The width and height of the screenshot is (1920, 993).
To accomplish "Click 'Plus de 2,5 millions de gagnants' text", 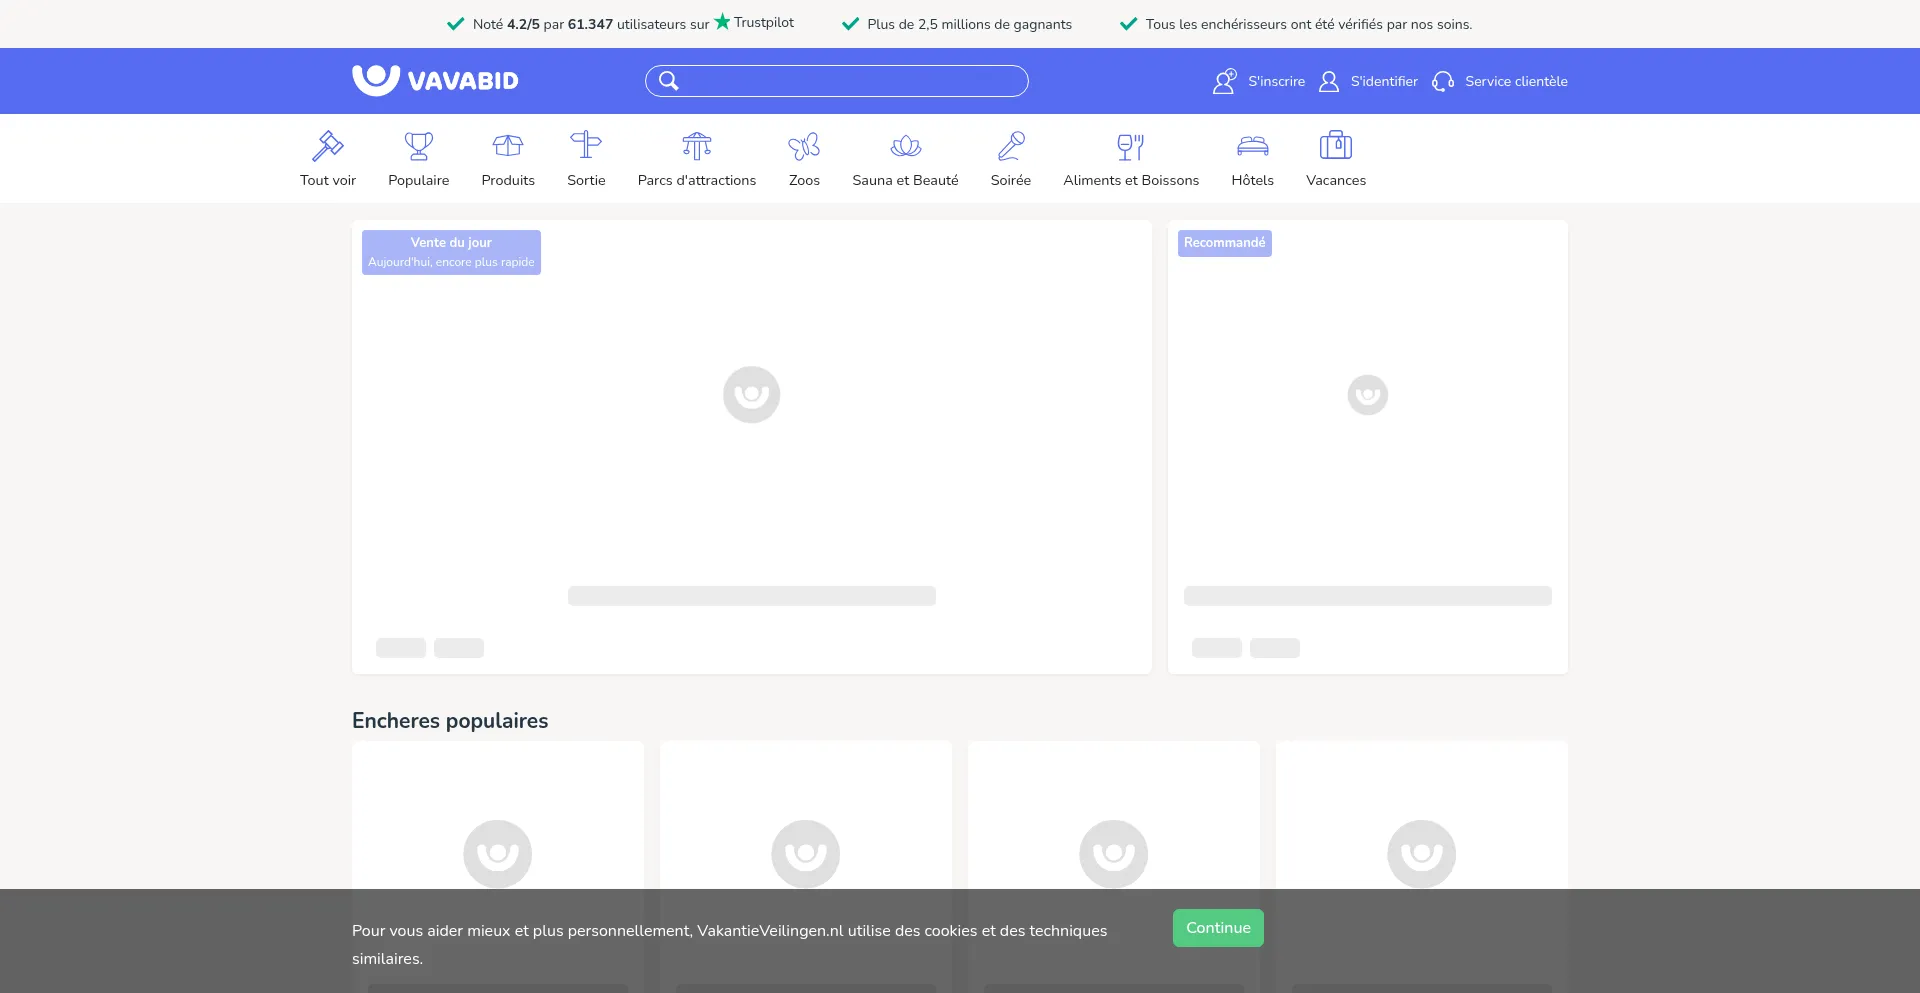I will tap(970, 24).
